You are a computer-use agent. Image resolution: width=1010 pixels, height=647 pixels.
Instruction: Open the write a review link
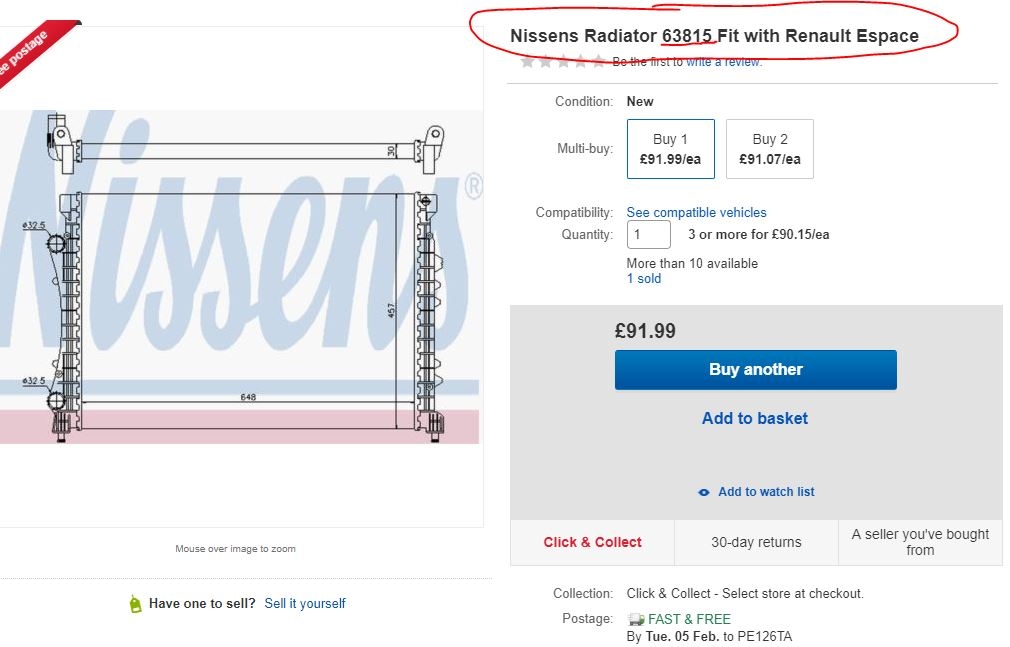(723, 62)
